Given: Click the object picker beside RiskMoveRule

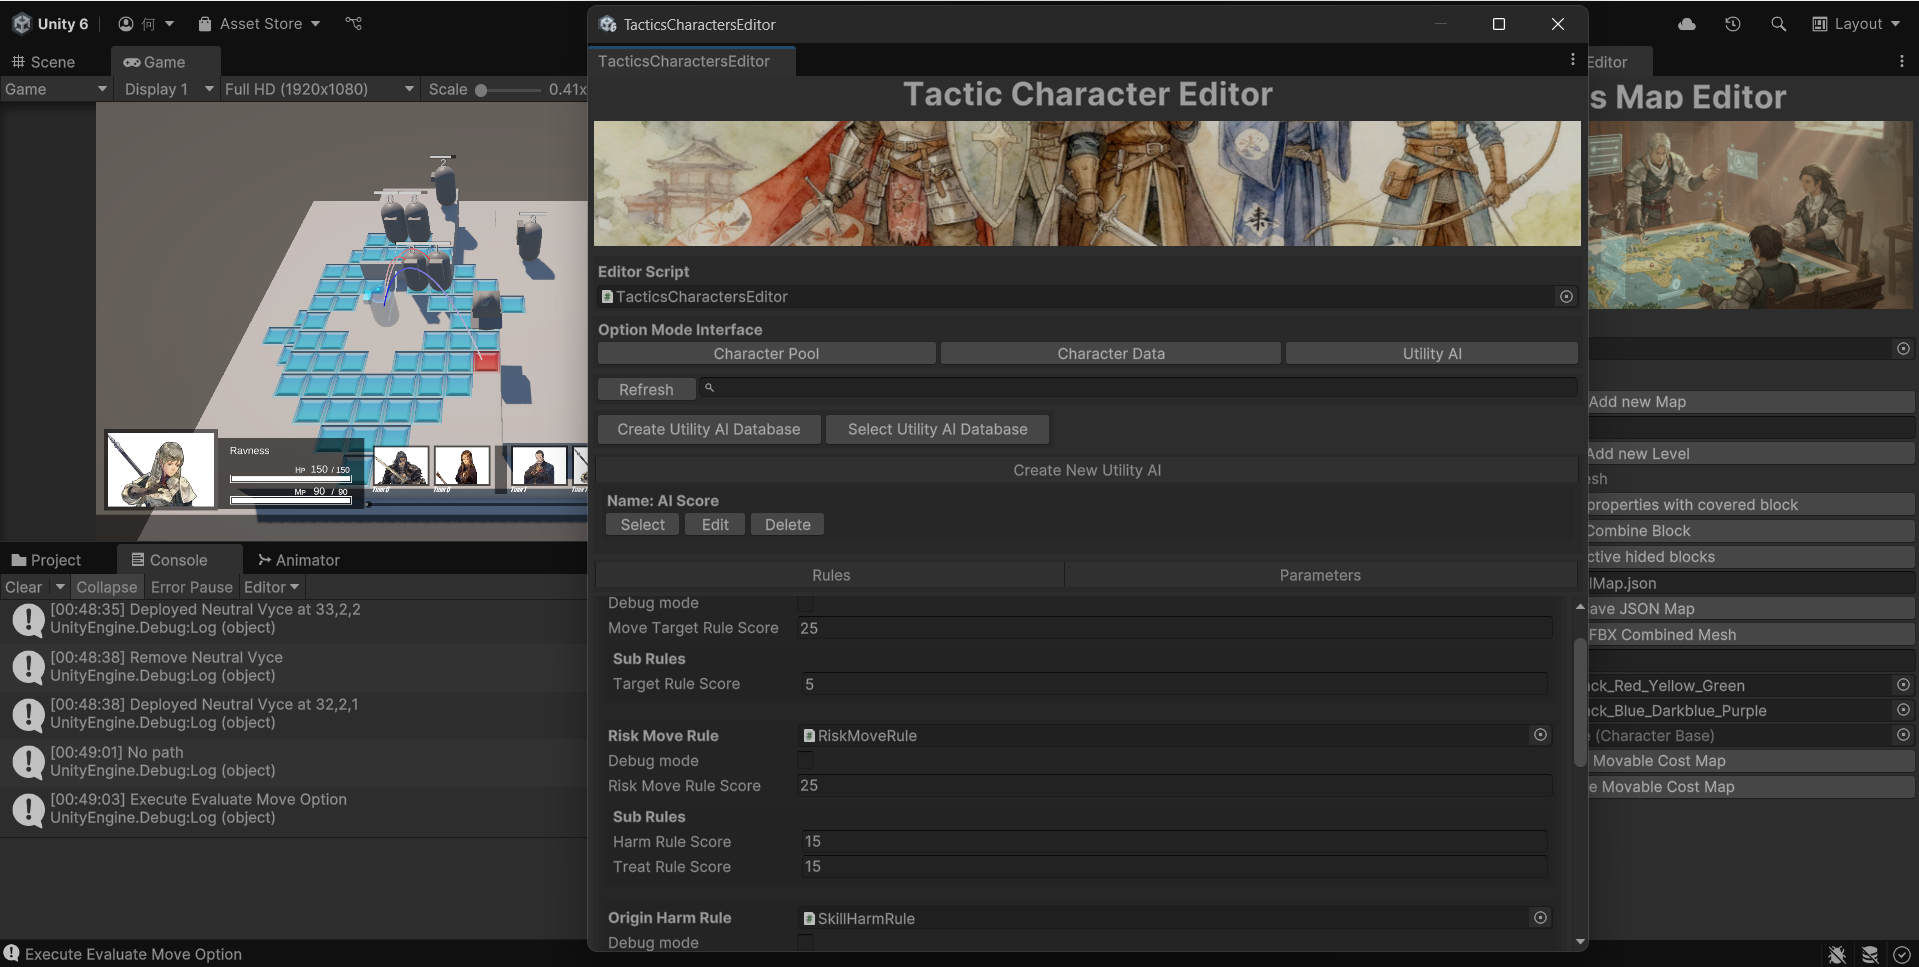Looking at the screenshot, I should 1540,735.
